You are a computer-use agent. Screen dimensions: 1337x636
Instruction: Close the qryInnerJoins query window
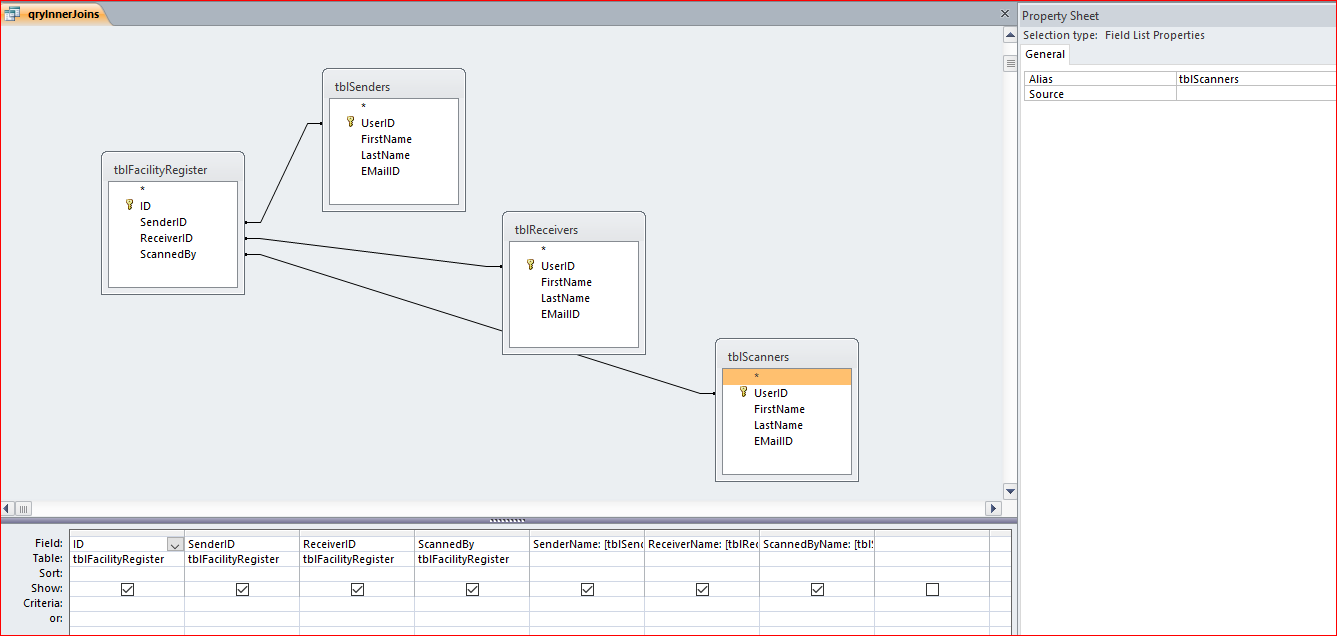pos(1005,14)
